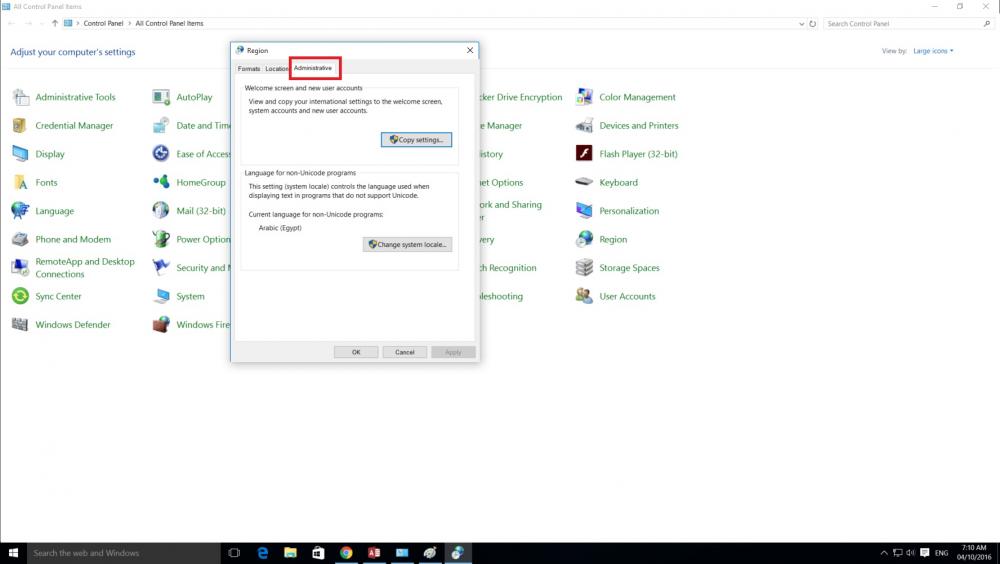Close the Region dialog window
The image size is (1000, 564).
470,50
